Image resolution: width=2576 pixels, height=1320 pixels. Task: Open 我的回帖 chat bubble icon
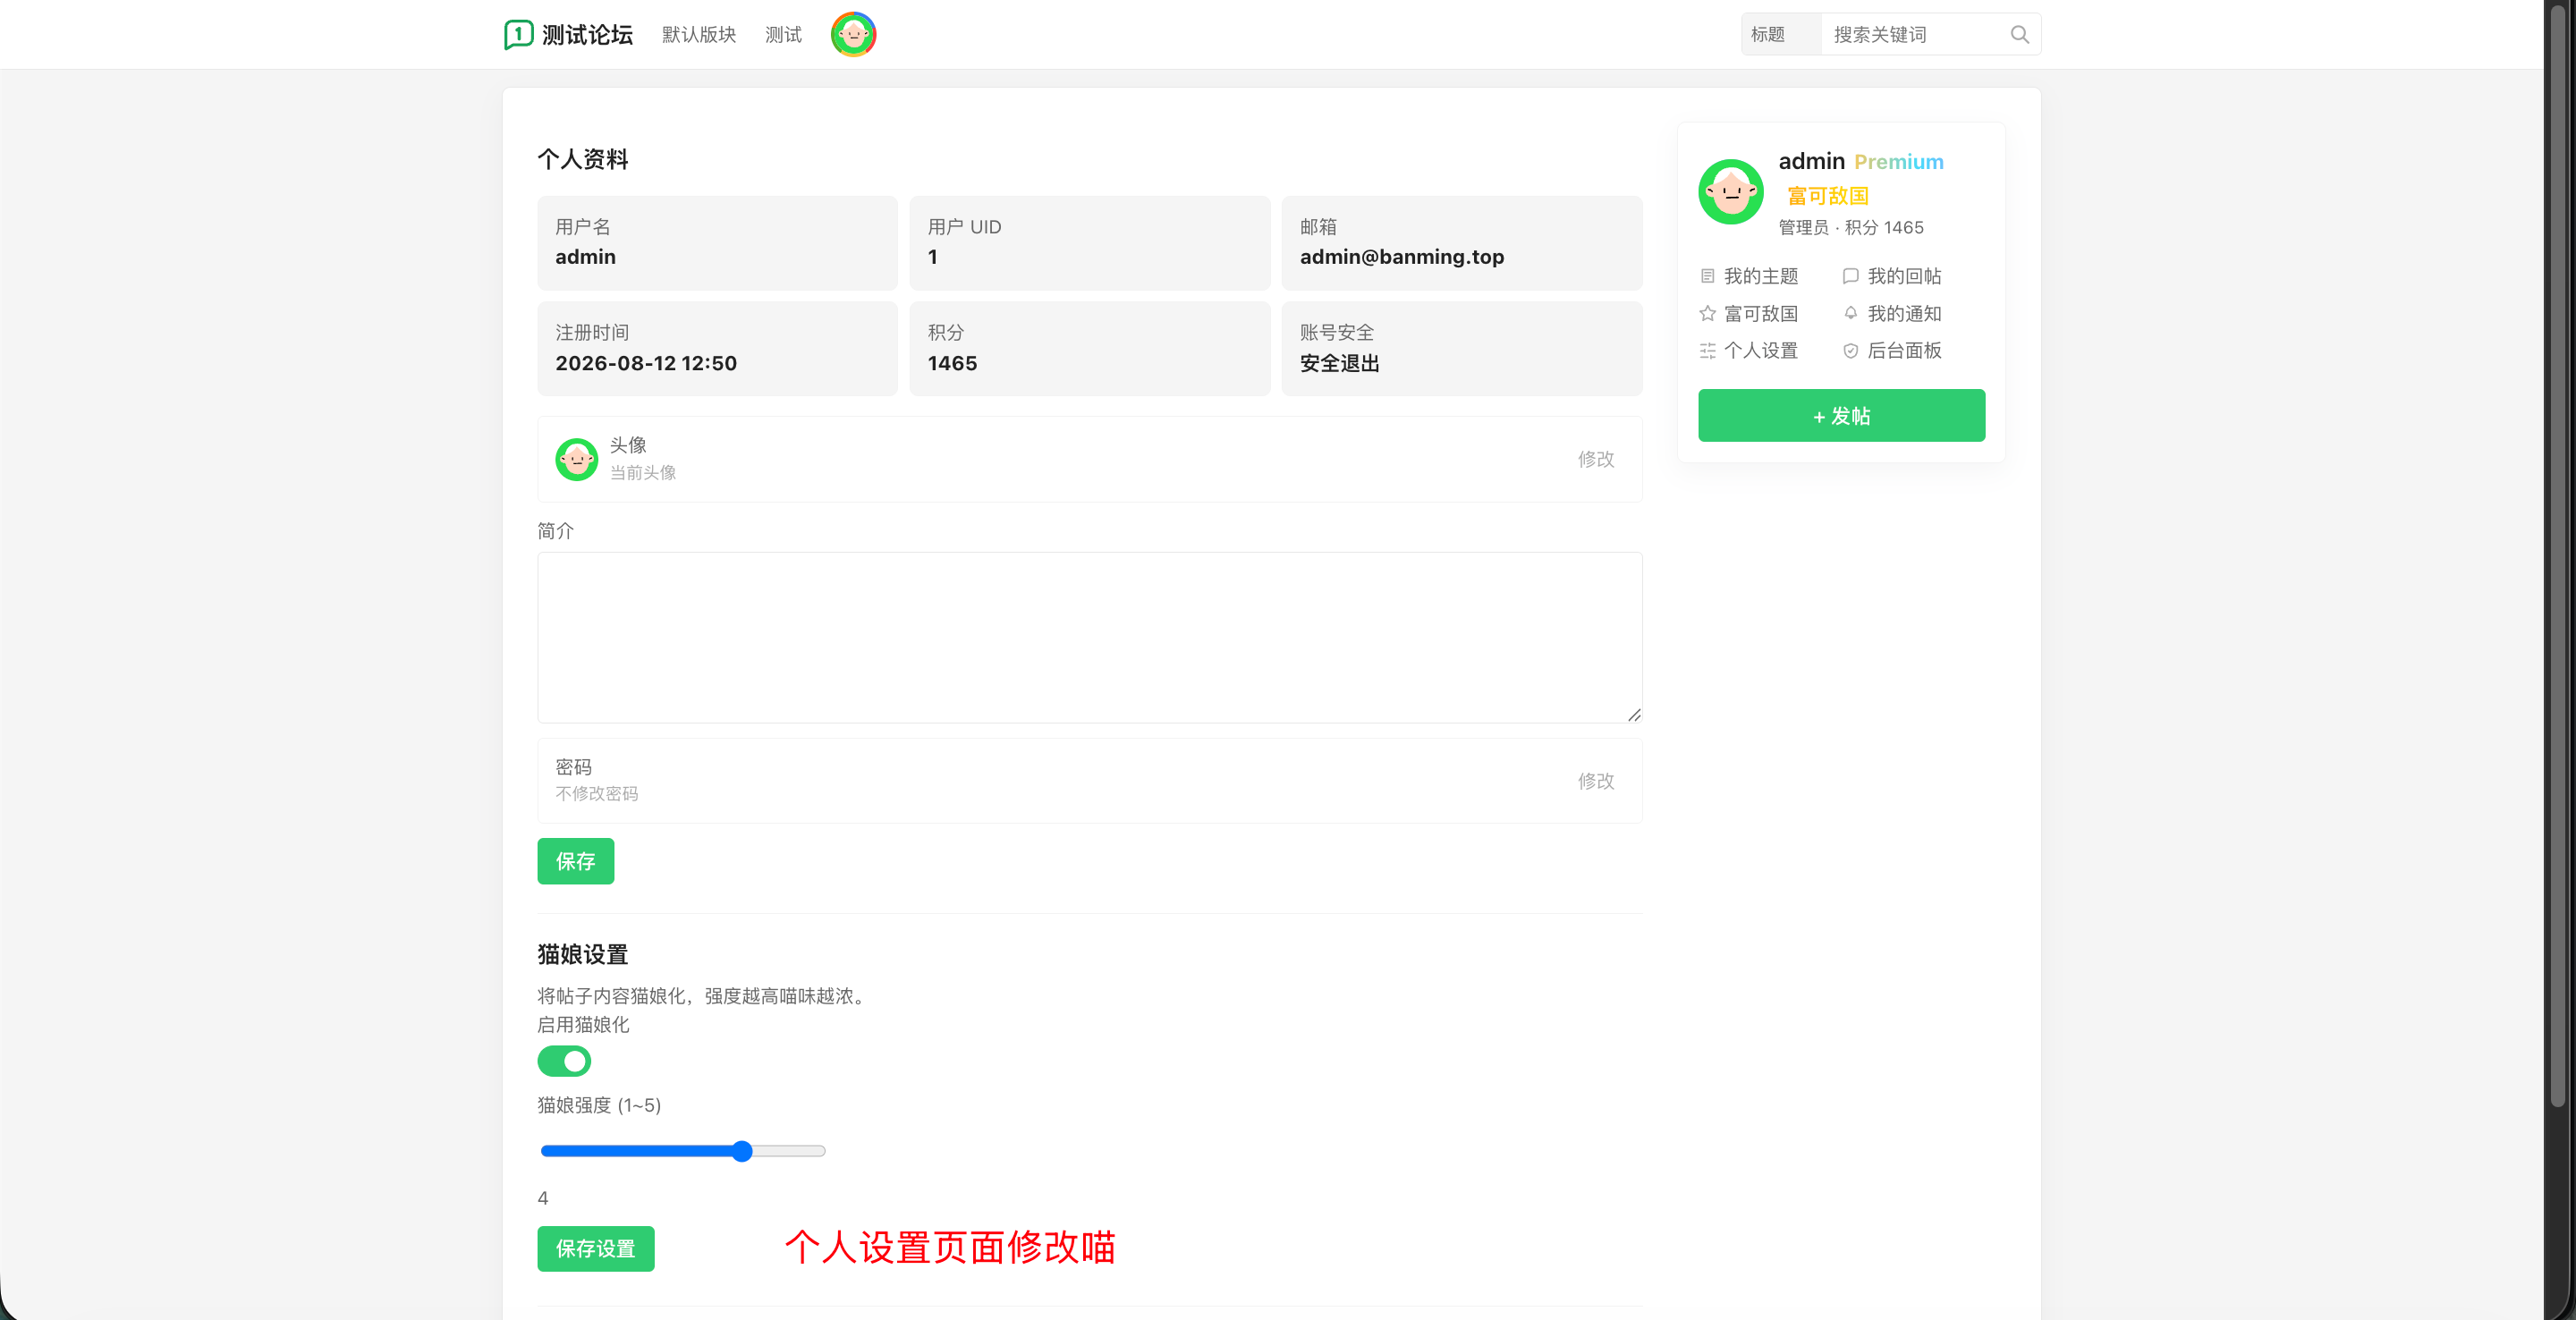click(1850, 276)
